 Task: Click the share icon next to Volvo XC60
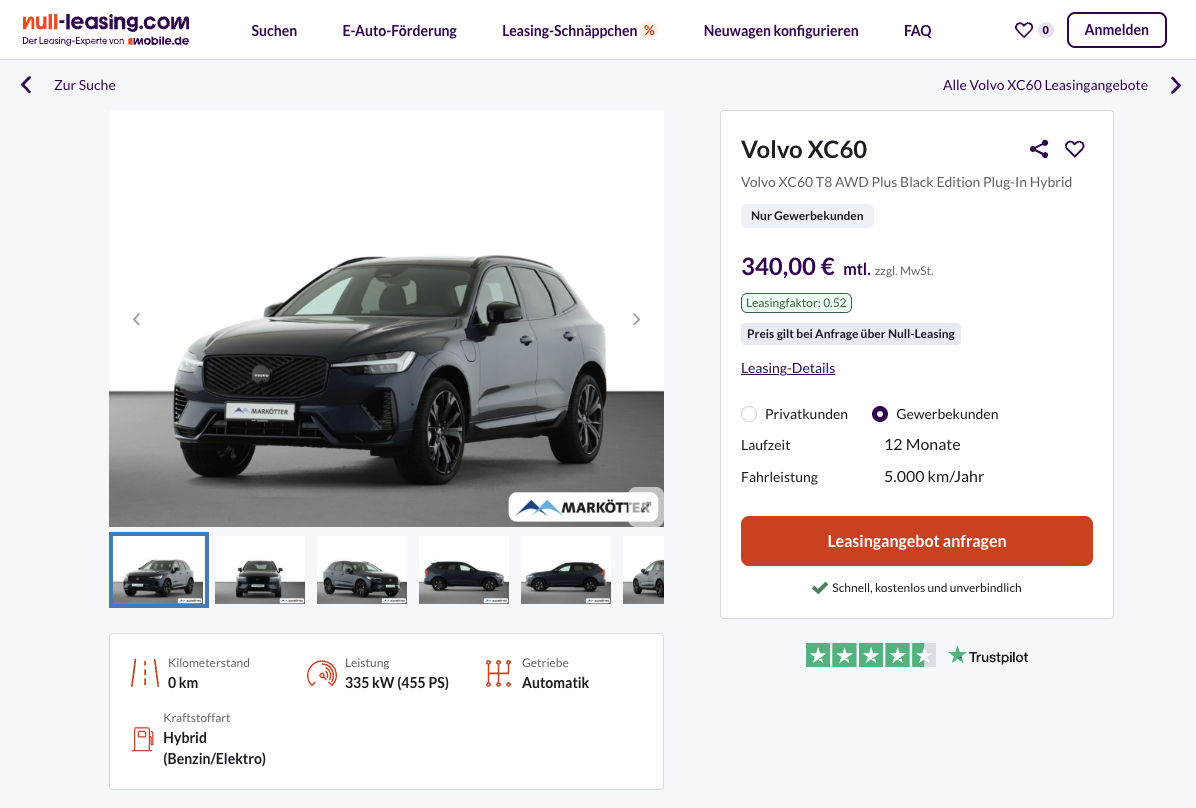coord(1038,149)
